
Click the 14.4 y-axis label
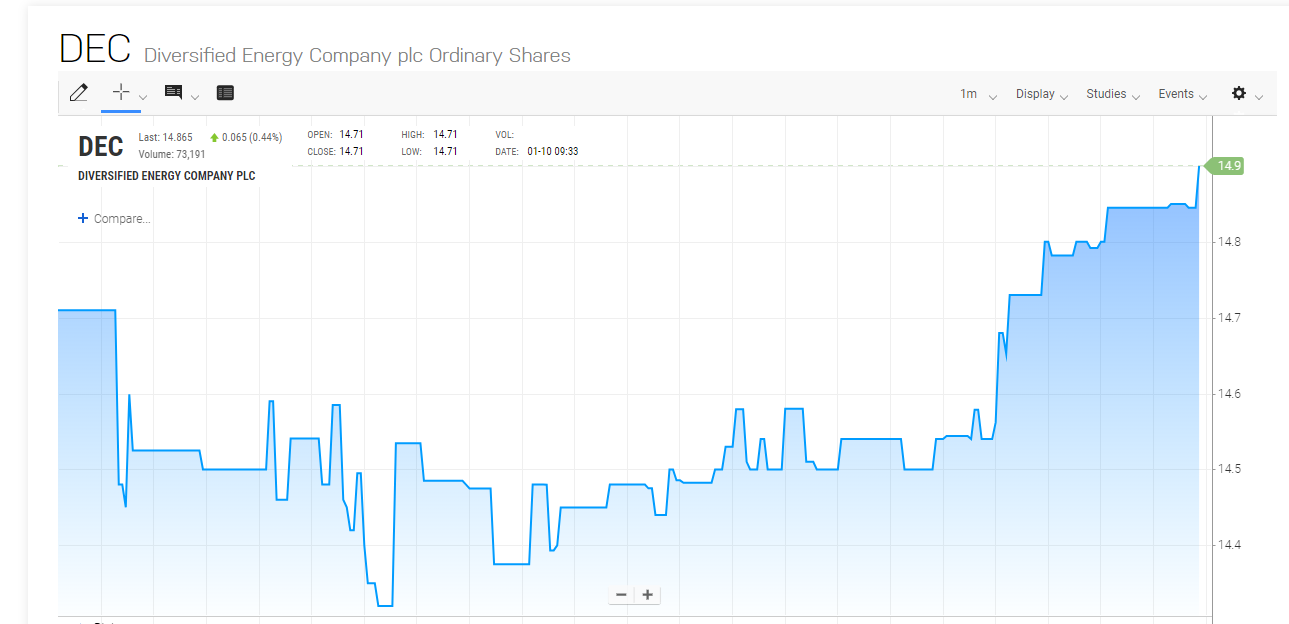1229,545
